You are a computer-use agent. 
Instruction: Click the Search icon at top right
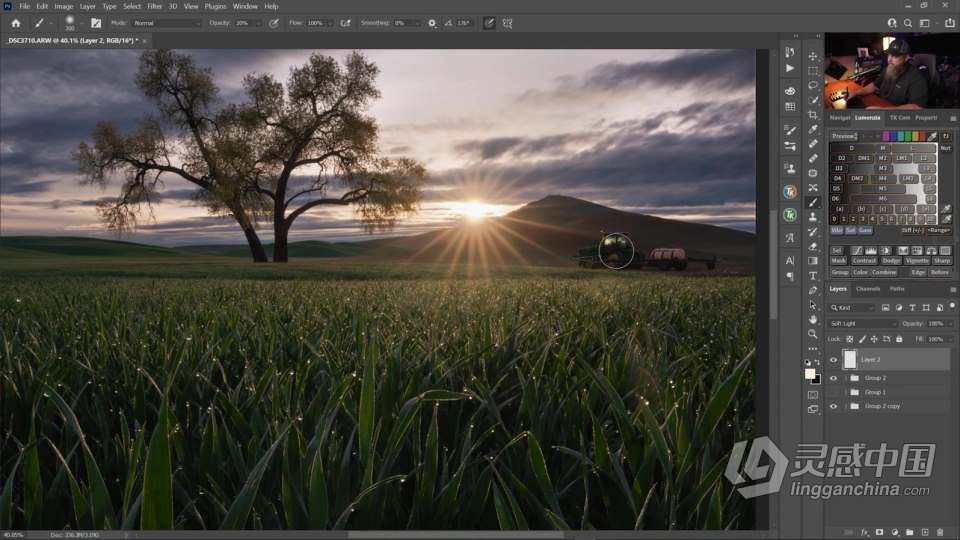908,23
